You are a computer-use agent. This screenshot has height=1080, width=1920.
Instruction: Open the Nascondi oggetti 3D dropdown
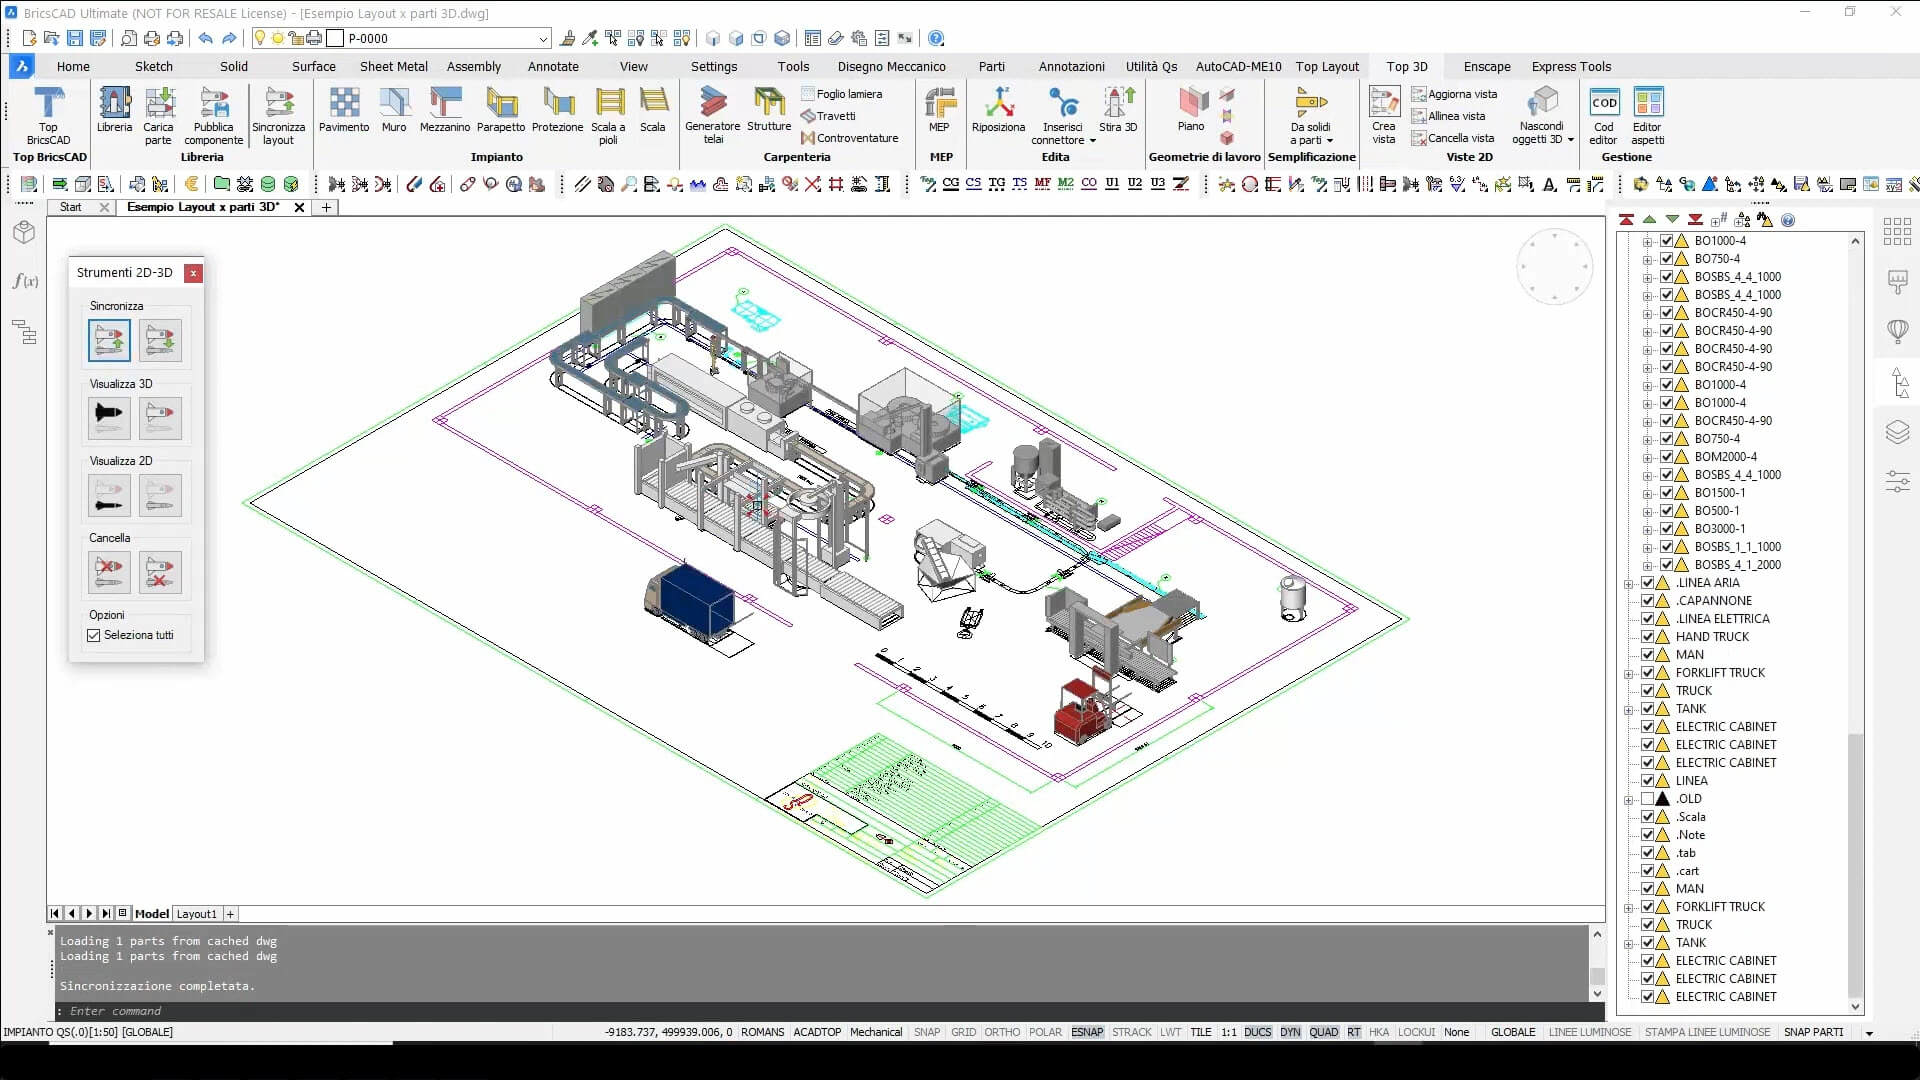pyautogui.click(x=1570, y=140)
